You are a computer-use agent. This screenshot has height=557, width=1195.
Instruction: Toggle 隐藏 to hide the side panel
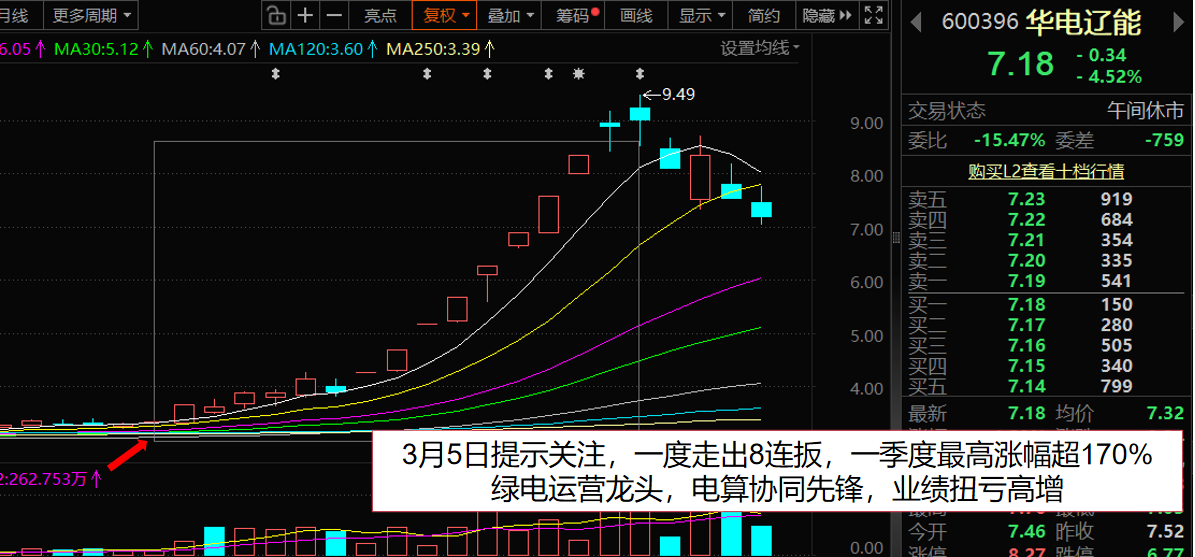coord(826,15)
